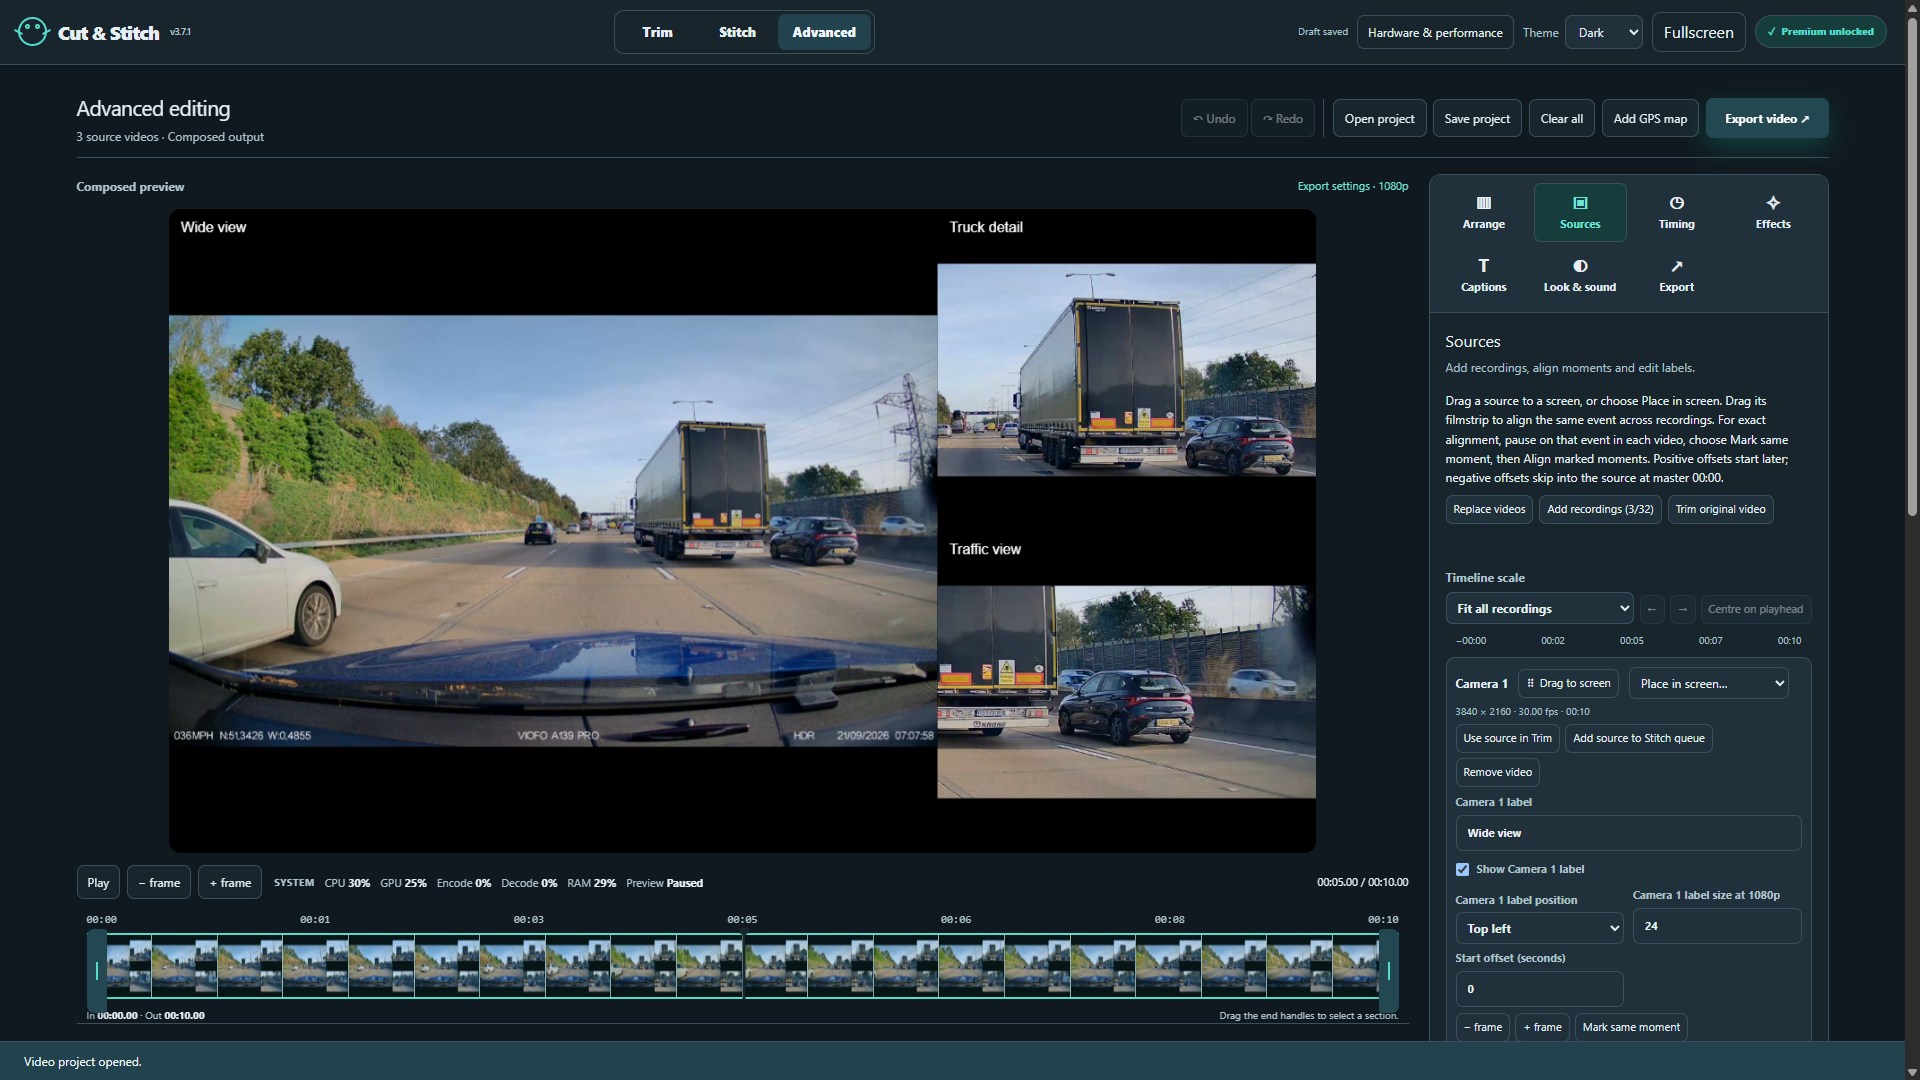Click Export video button
This screenshot has width=1920, height=1080.
coord(1767,118)
